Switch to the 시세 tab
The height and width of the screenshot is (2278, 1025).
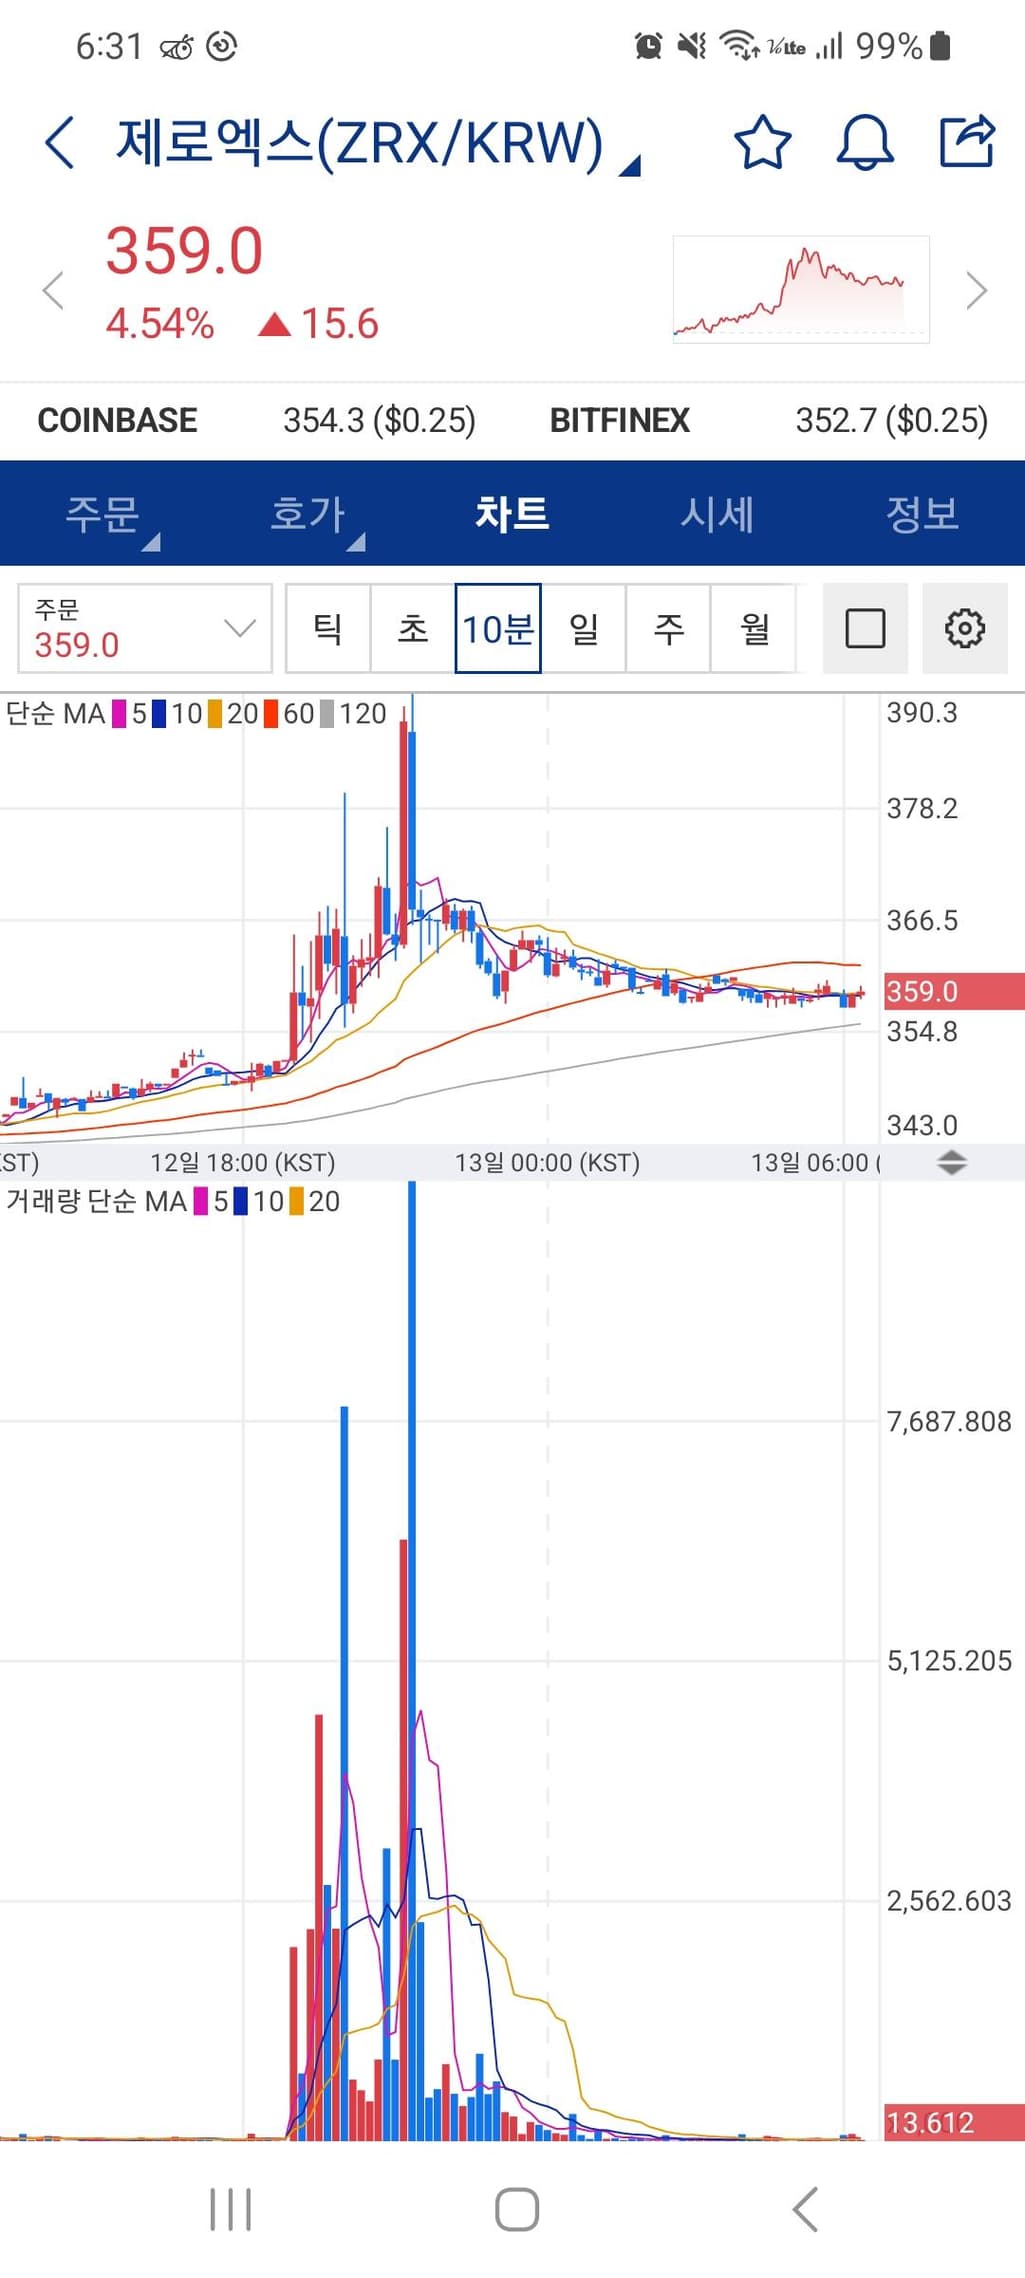click(x=717, y=514)
